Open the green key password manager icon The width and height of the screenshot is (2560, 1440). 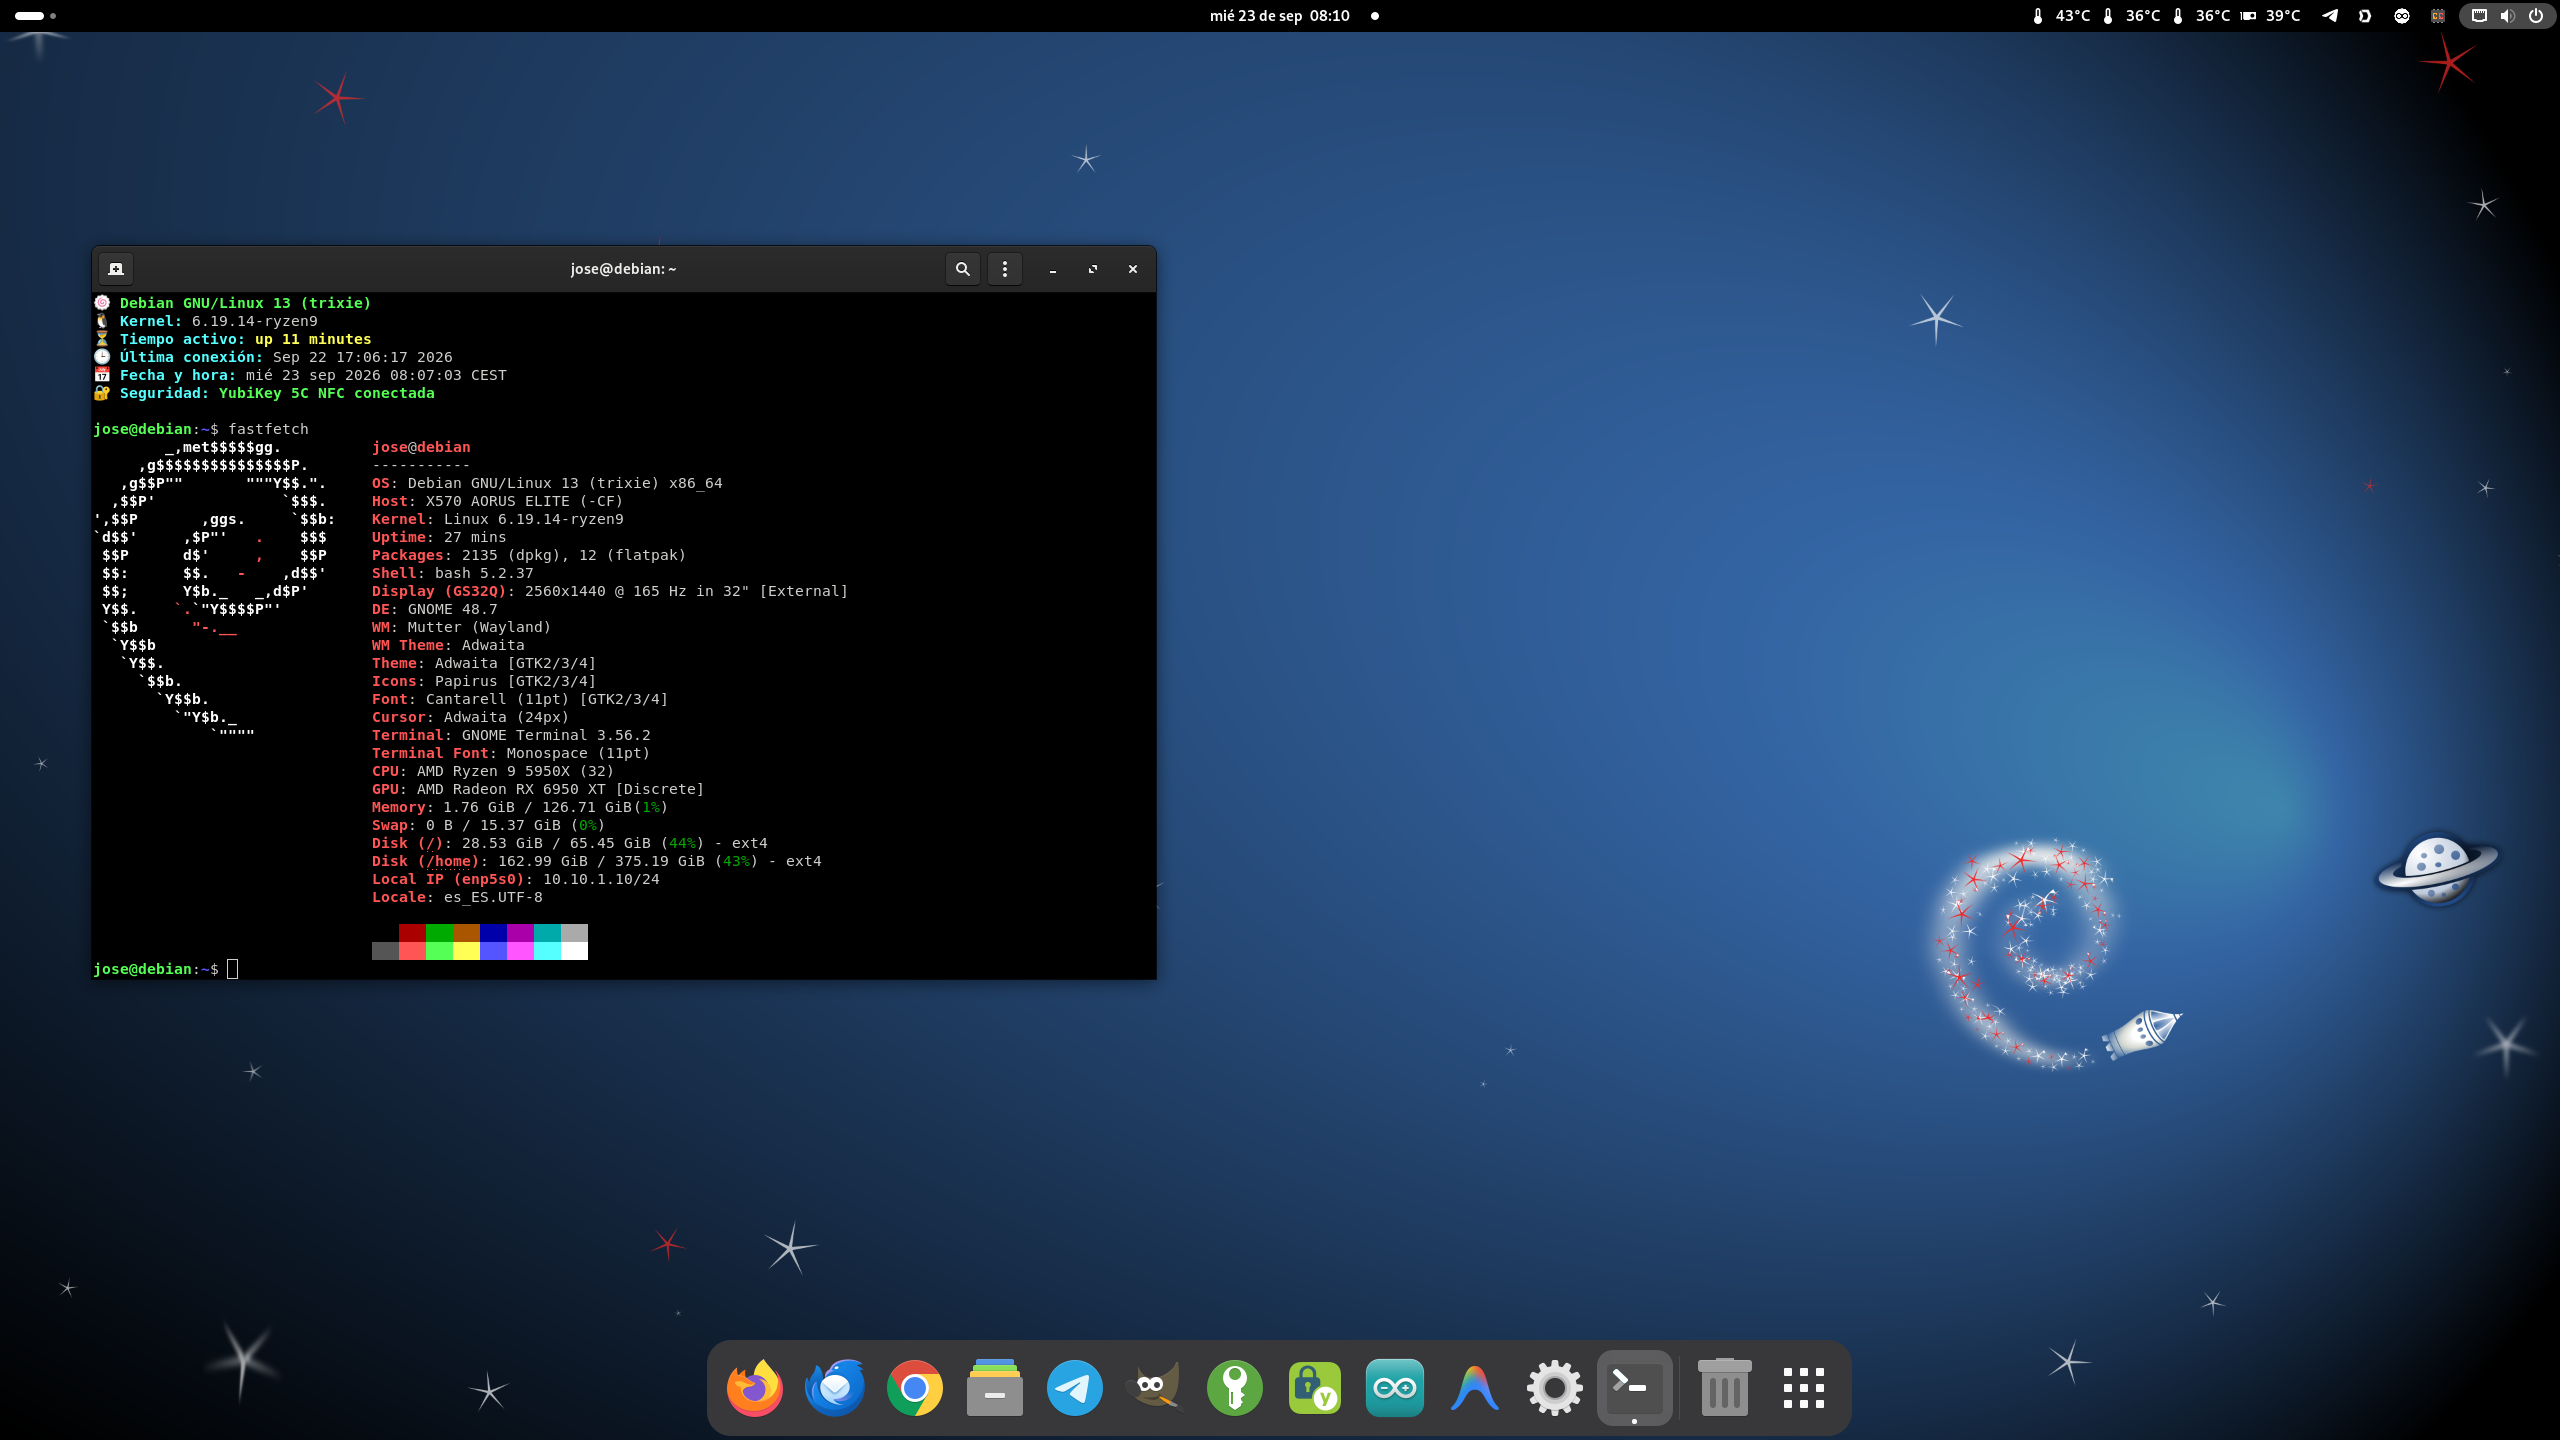pyautogui.click(x=1234, y=1388)
